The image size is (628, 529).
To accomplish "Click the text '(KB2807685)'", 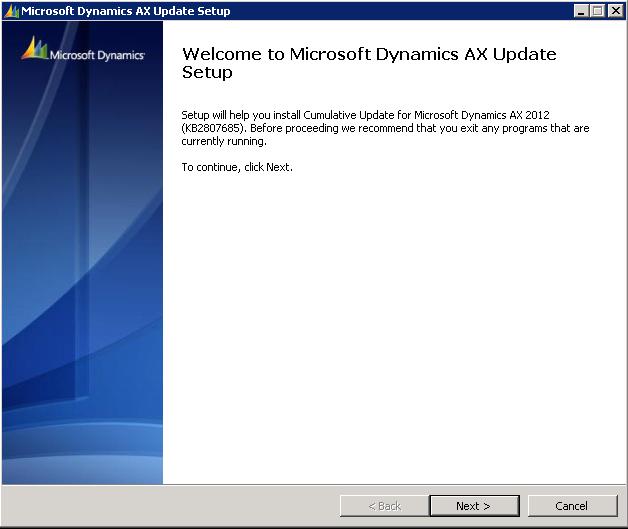I will click(x=213, y=128).
